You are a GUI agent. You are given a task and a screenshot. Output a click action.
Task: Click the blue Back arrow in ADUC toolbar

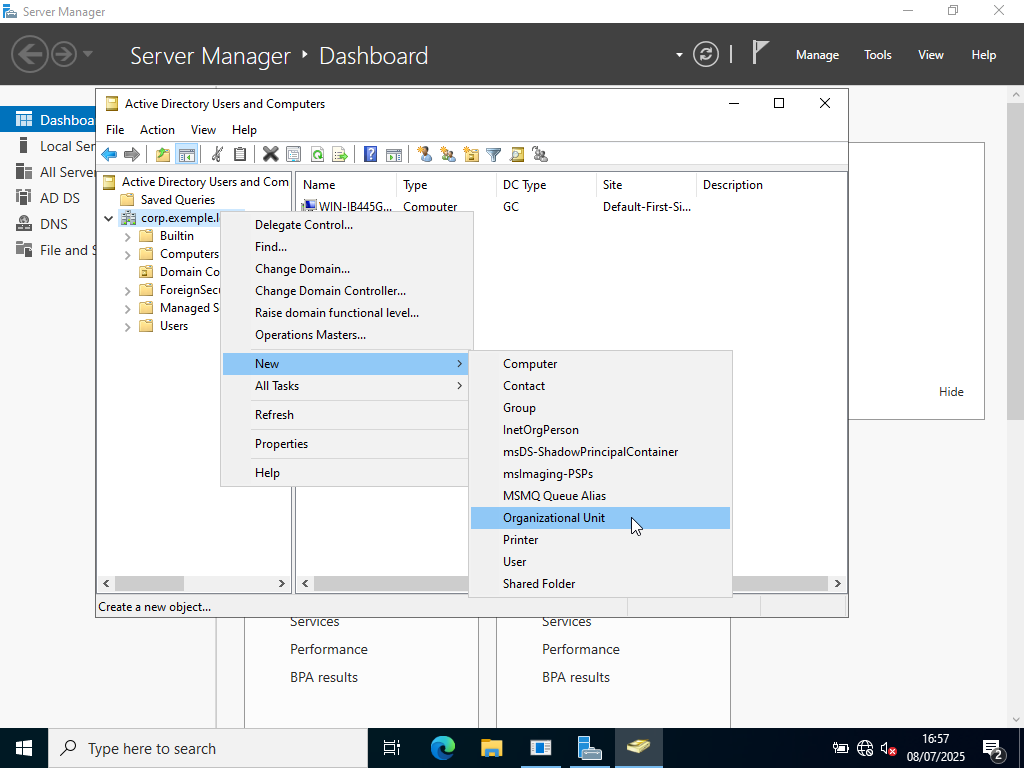(109, 155)
